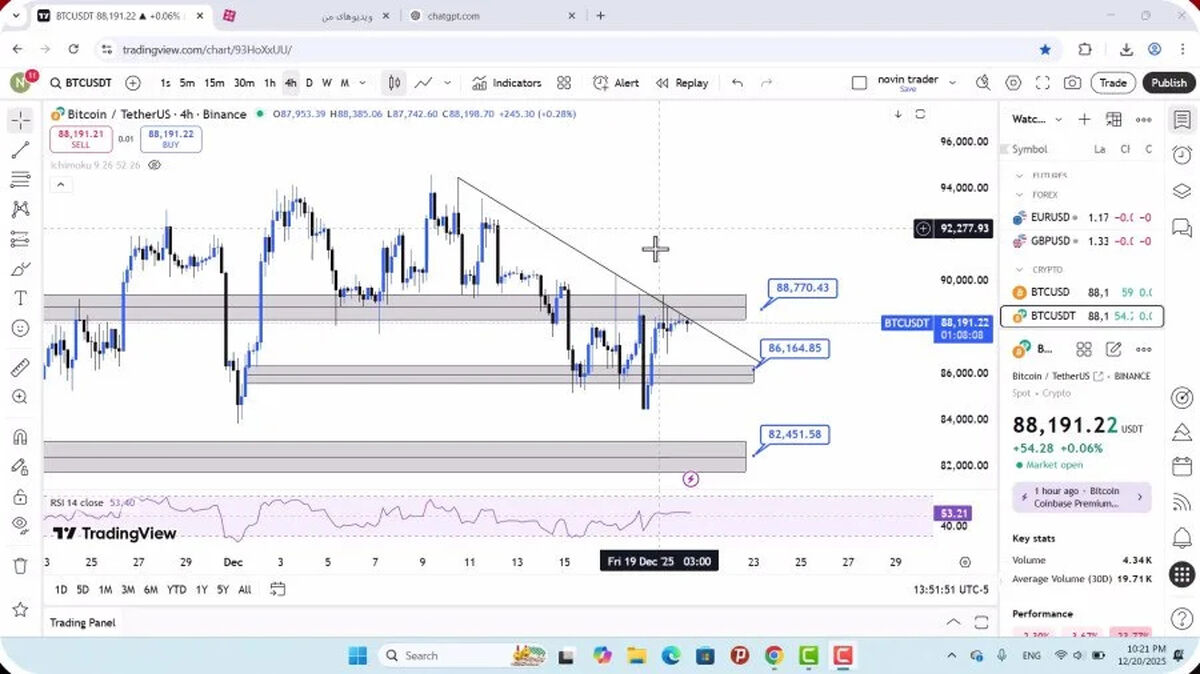Open chart settings gear icon
Image resolution: width=1200 pixels, height=674 pixels.
pos(1013,83)
